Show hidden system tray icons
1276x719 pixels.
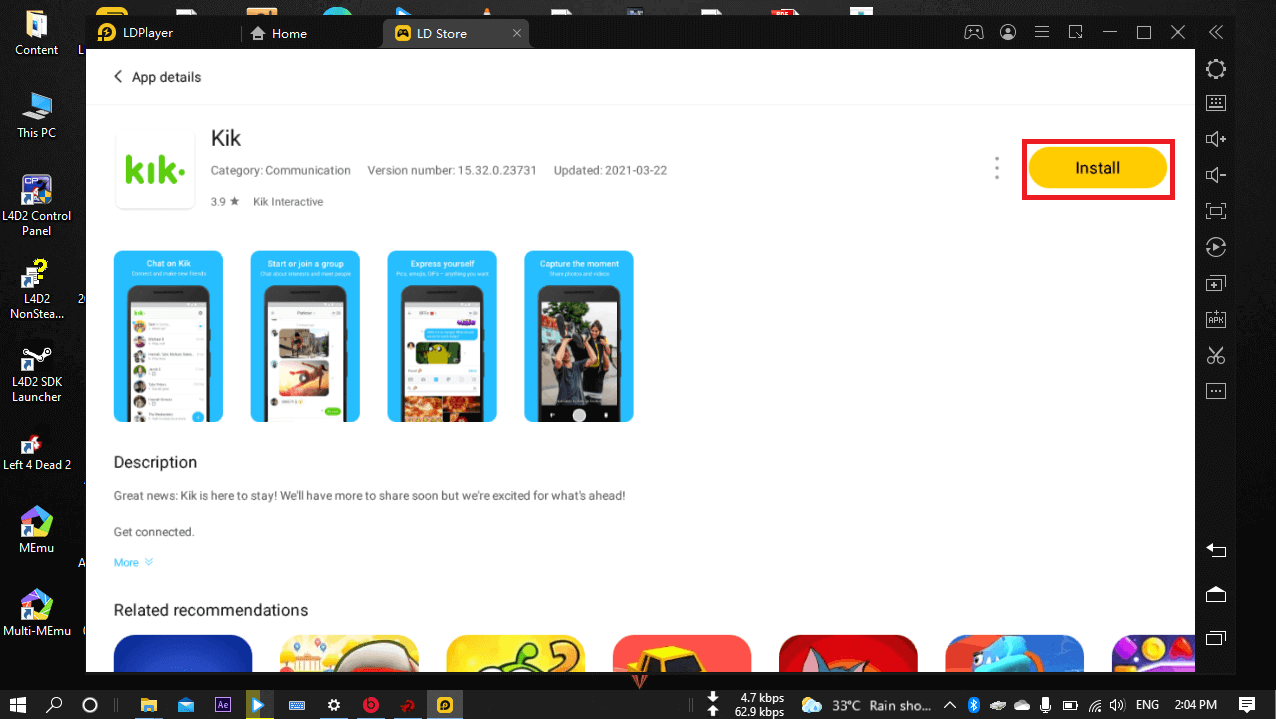click(x=950, y=704)
